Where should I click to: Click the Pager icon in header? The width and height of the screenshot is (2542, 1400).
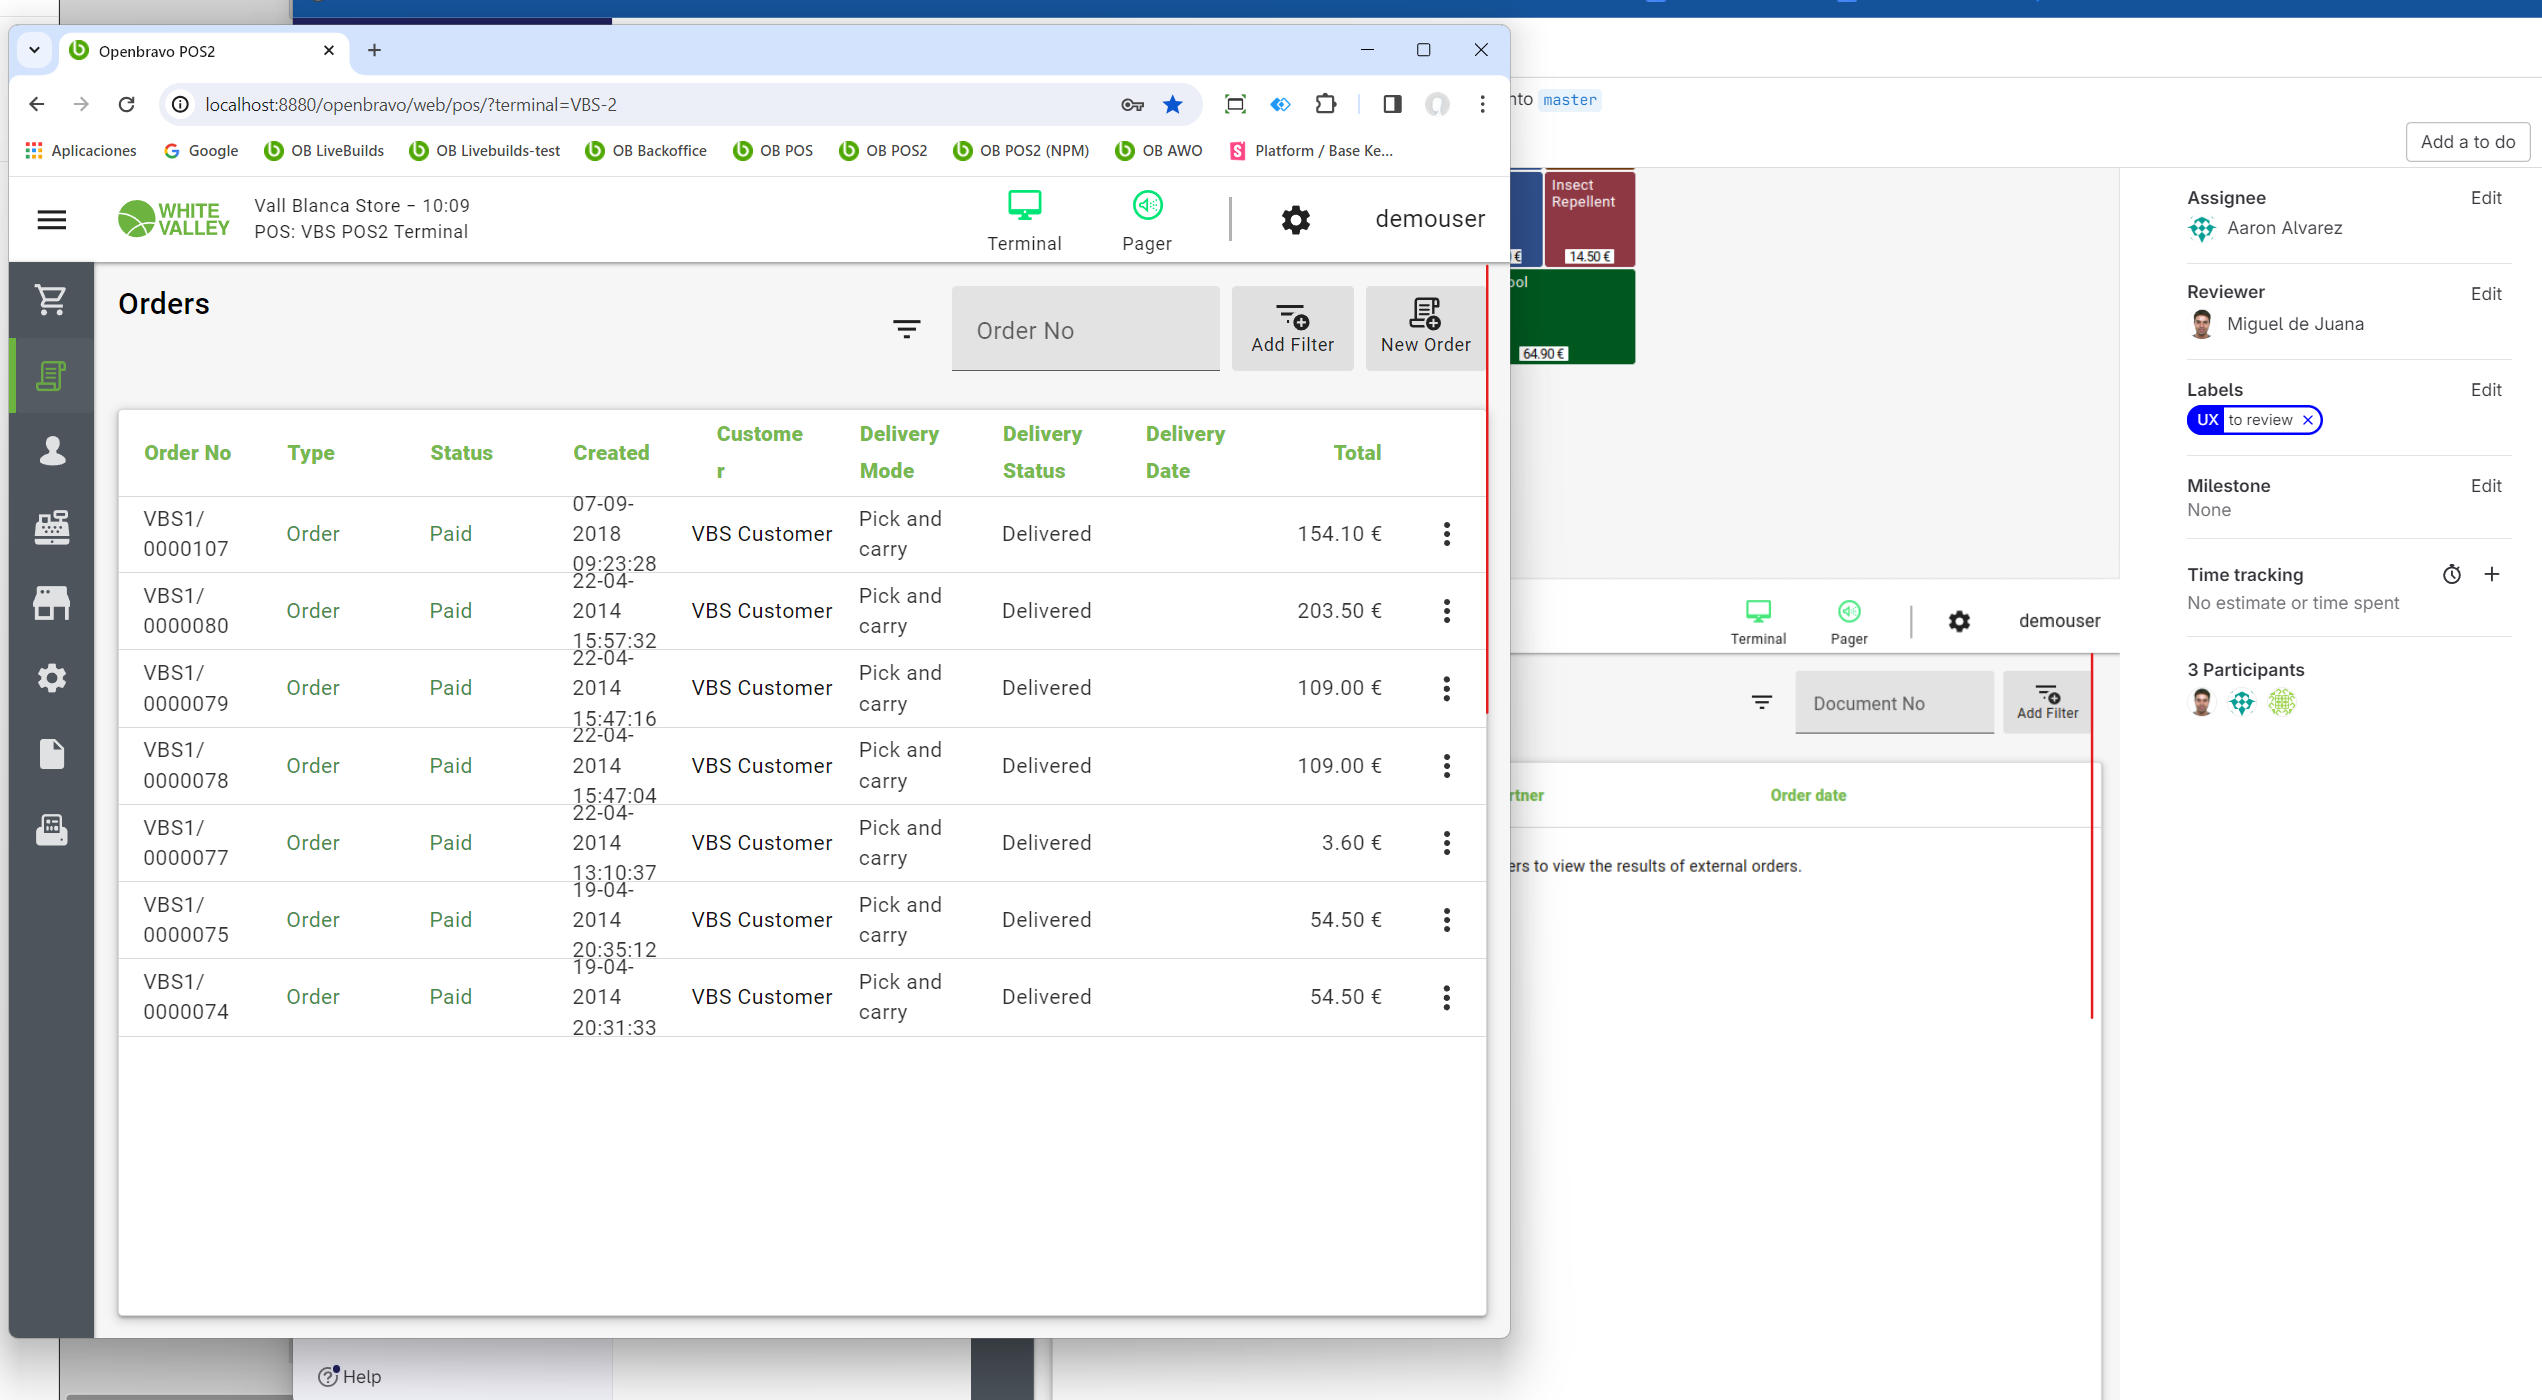(x=1146, y=220)
